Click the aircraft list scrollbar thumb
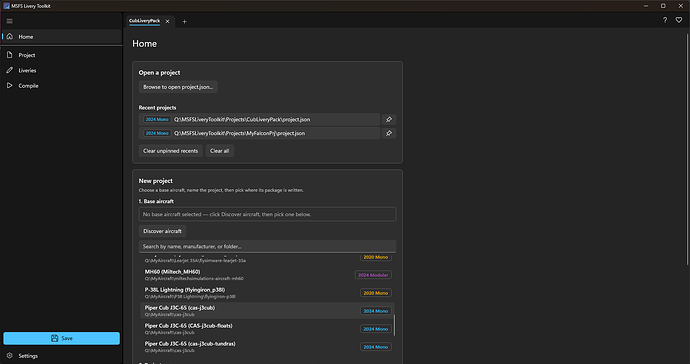Screen dimensions: 690x364 394,325
